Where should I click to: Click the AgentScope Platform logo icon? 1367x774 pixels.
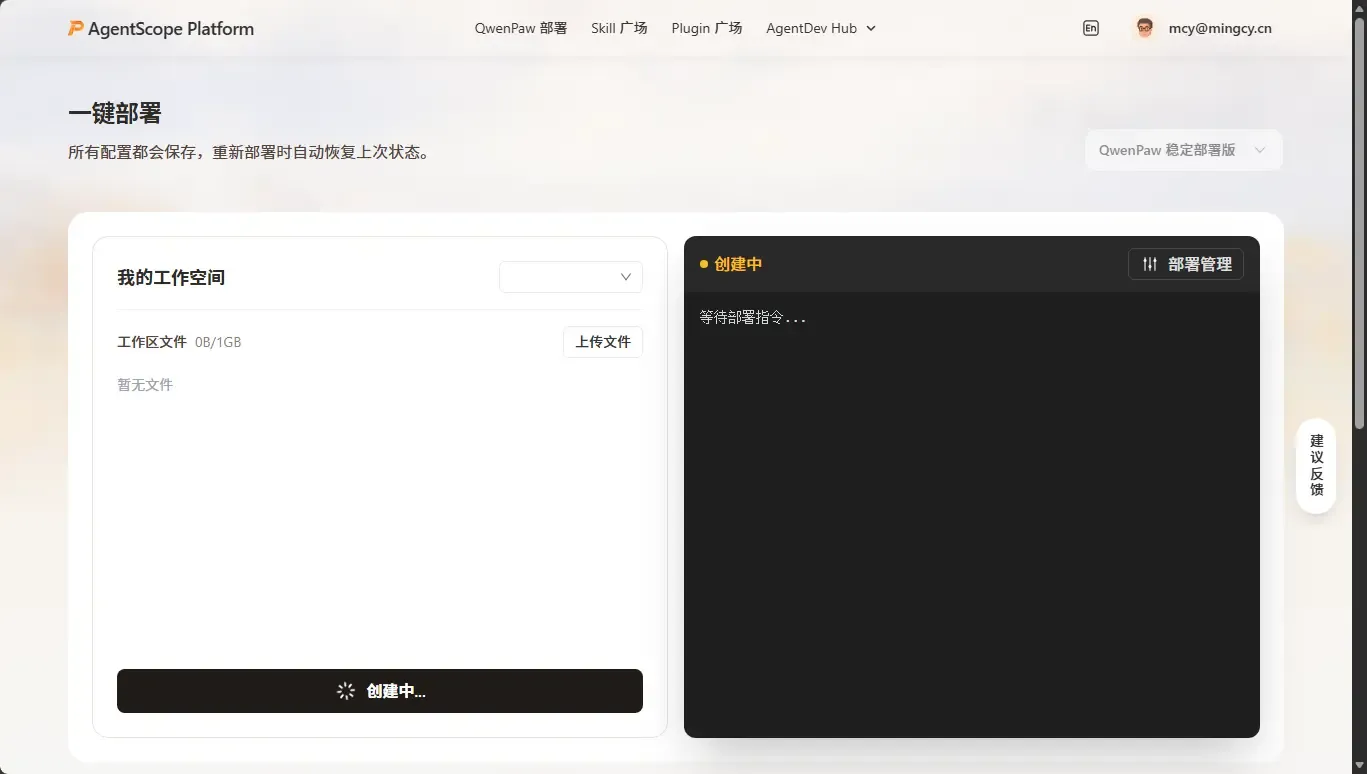pyautogui.click(x=76, y=28)
